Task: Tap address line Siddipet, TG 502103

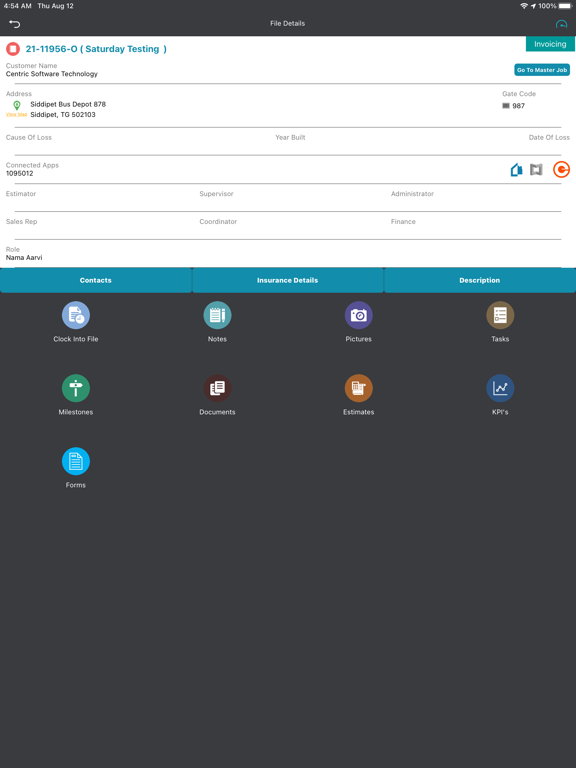Action: 63,115
